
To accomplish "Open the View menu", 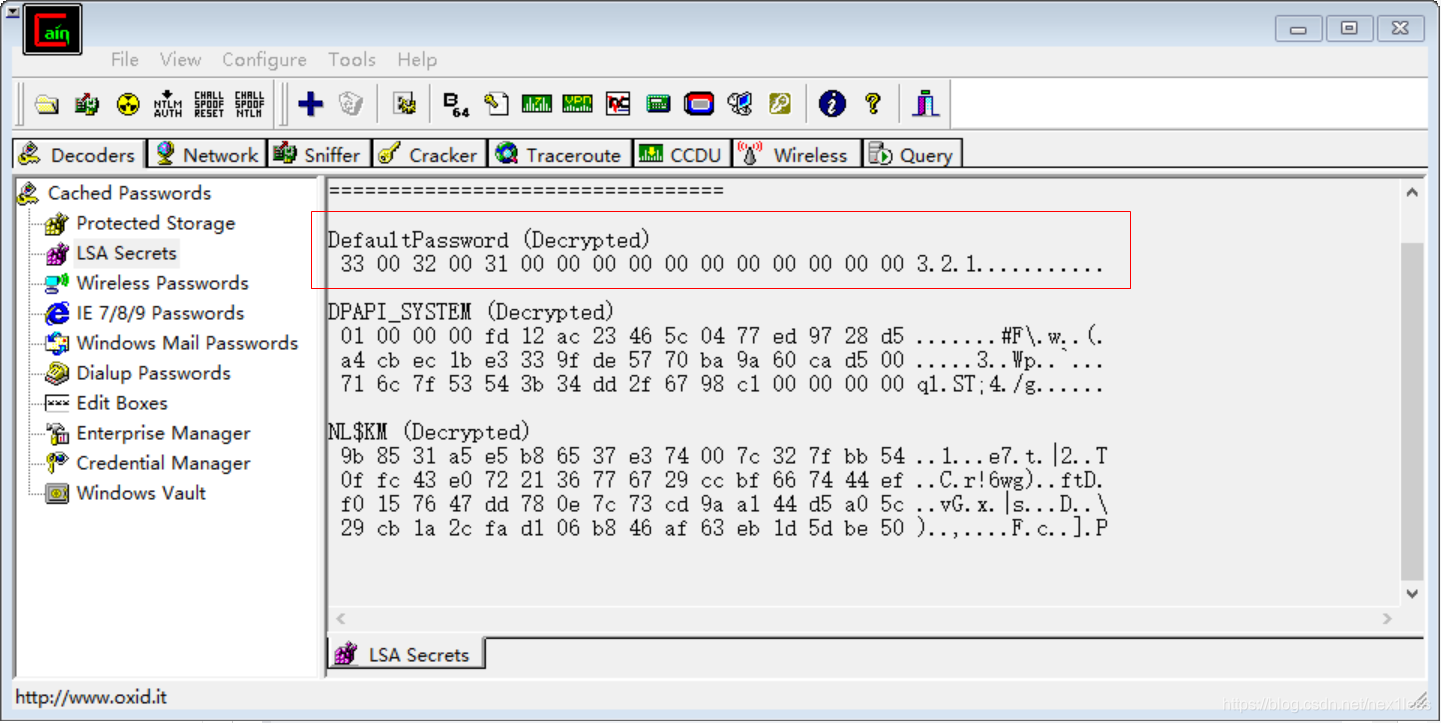I will click(181, 60).
